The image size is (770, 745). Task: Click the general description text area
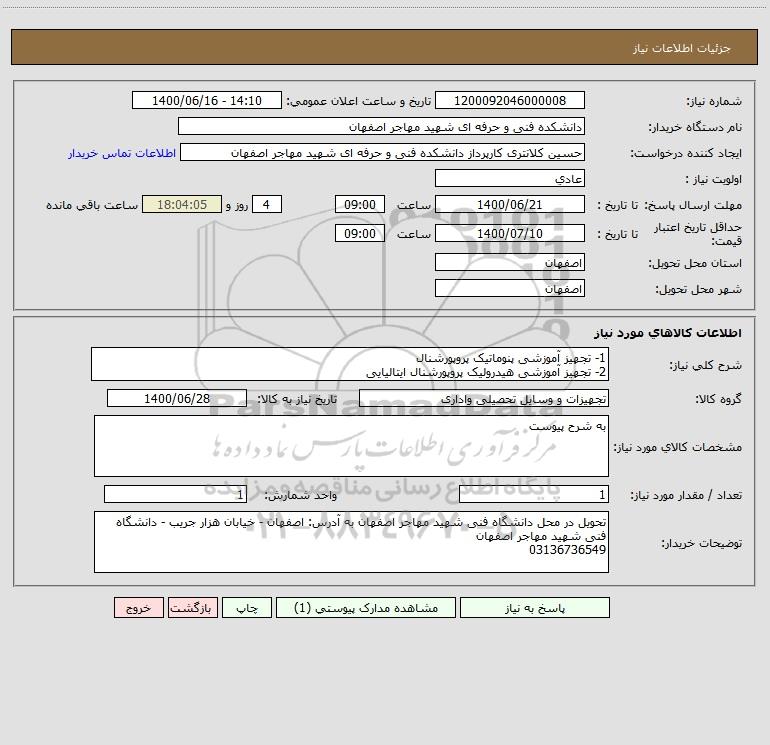[x=350, y=364]
